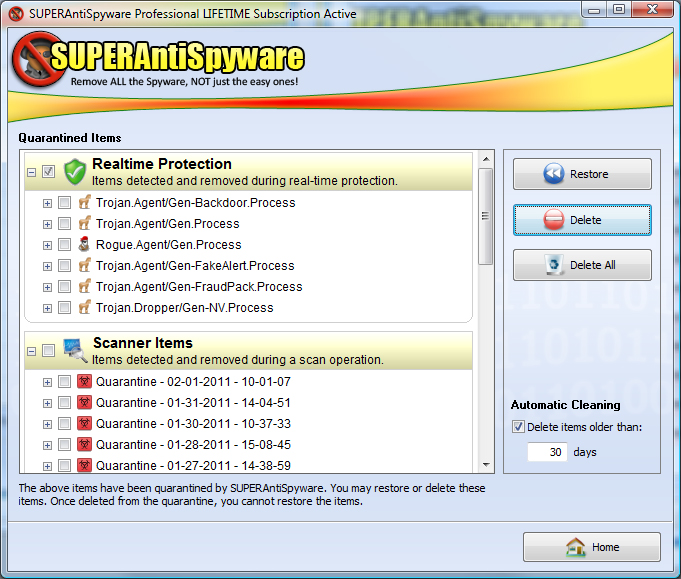This screenshot has height=579, width=681.
Task: Expand Trojan.Agent/Gen-FraudPack.Process node
Action: (x=47, y=287)
